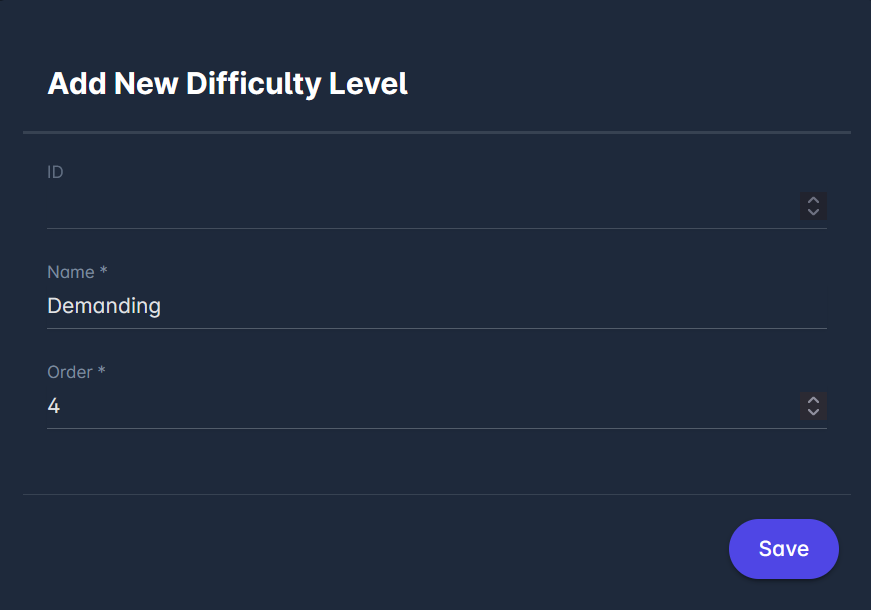Click the ID spinner control icon
This screenshot has width=871, height=610.
point(813,206)
